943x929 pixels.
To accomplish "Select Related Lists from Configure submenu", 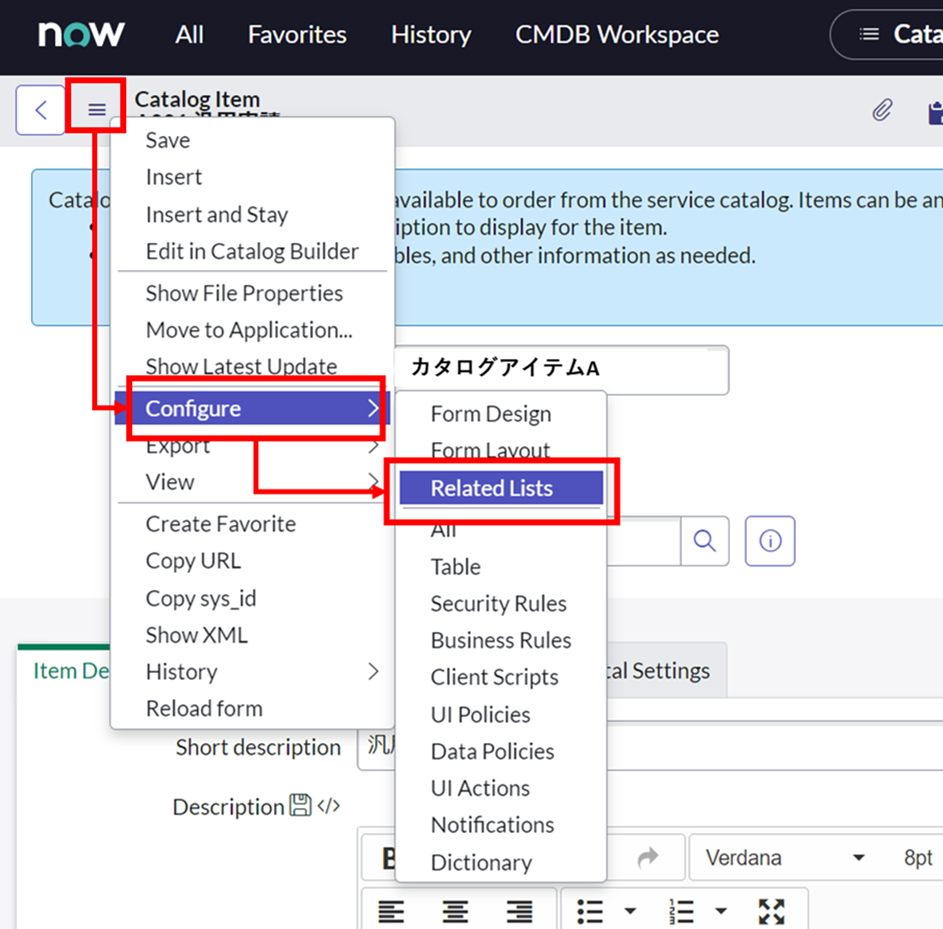I will tap(501, 488).
